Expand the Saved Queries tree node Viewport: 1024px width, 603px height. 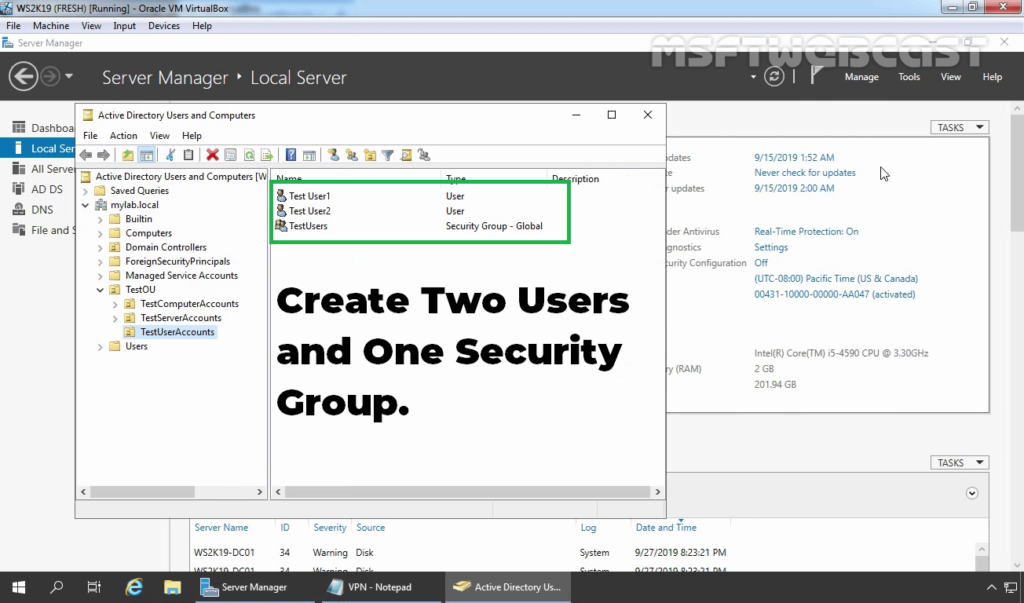[86, 191]
